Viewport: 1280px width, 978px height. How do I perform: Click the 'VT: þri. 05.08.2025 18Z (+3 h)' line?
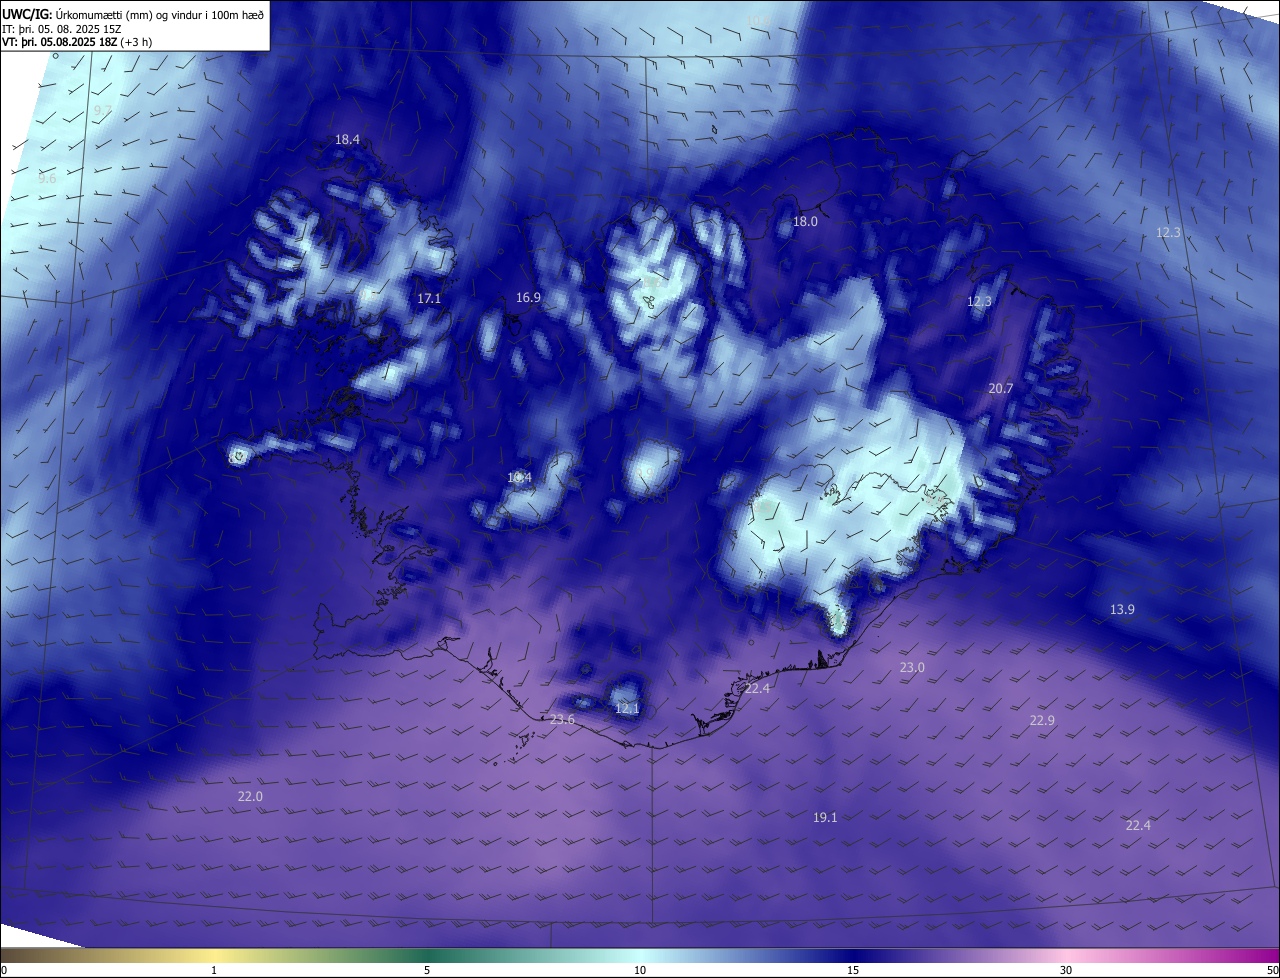pos(77,42)
